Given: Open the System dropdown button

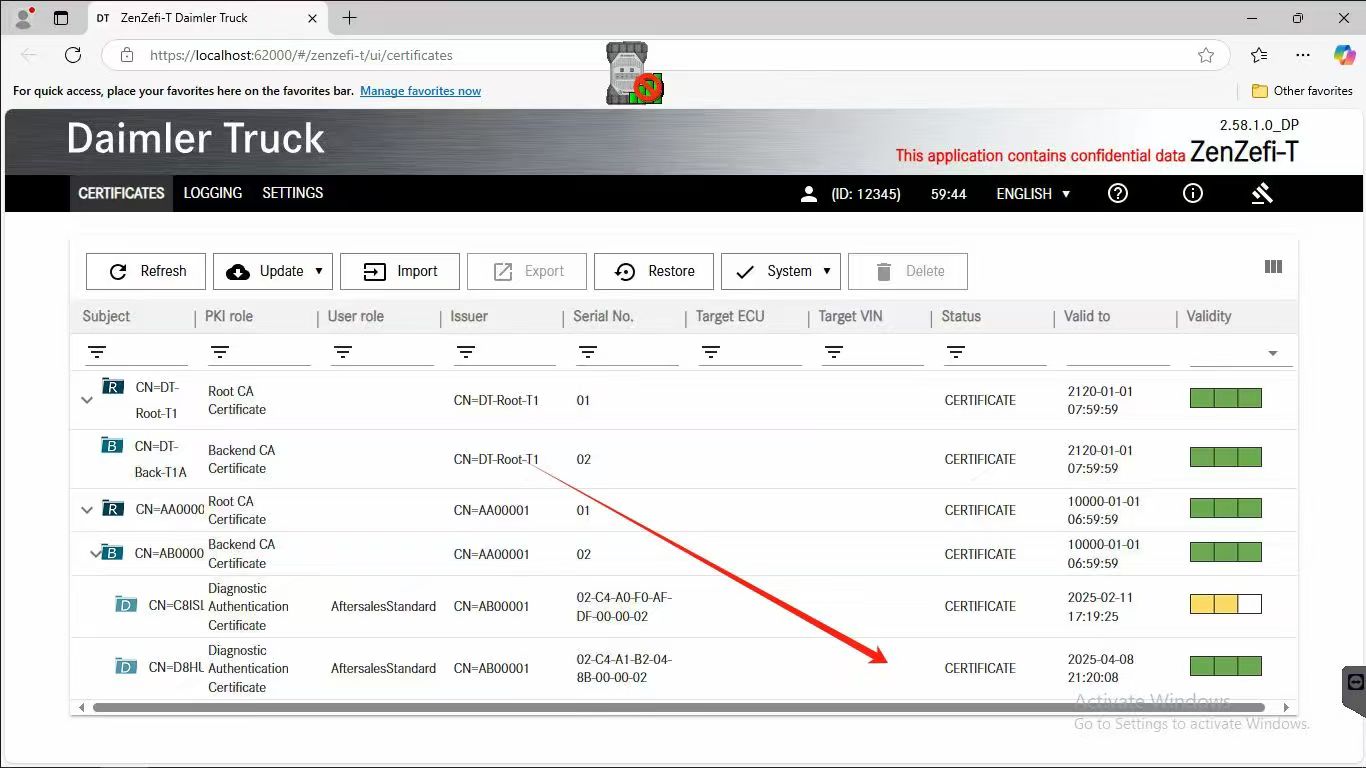Looking at the screenshot, I should [781, 271].
